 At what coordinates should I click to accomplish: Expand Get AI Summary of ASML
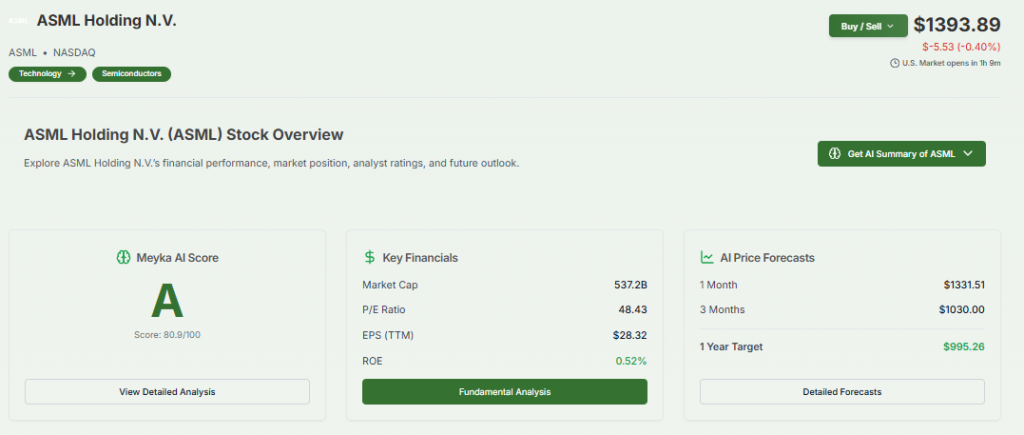click(x=901, y=154)
